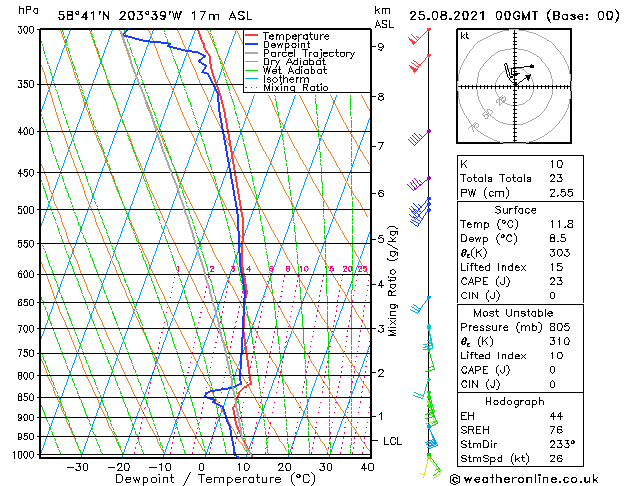
Task: Click the 'km ASL' altitude axis heading
Action: pyautogui.click(x=384, y=17)
